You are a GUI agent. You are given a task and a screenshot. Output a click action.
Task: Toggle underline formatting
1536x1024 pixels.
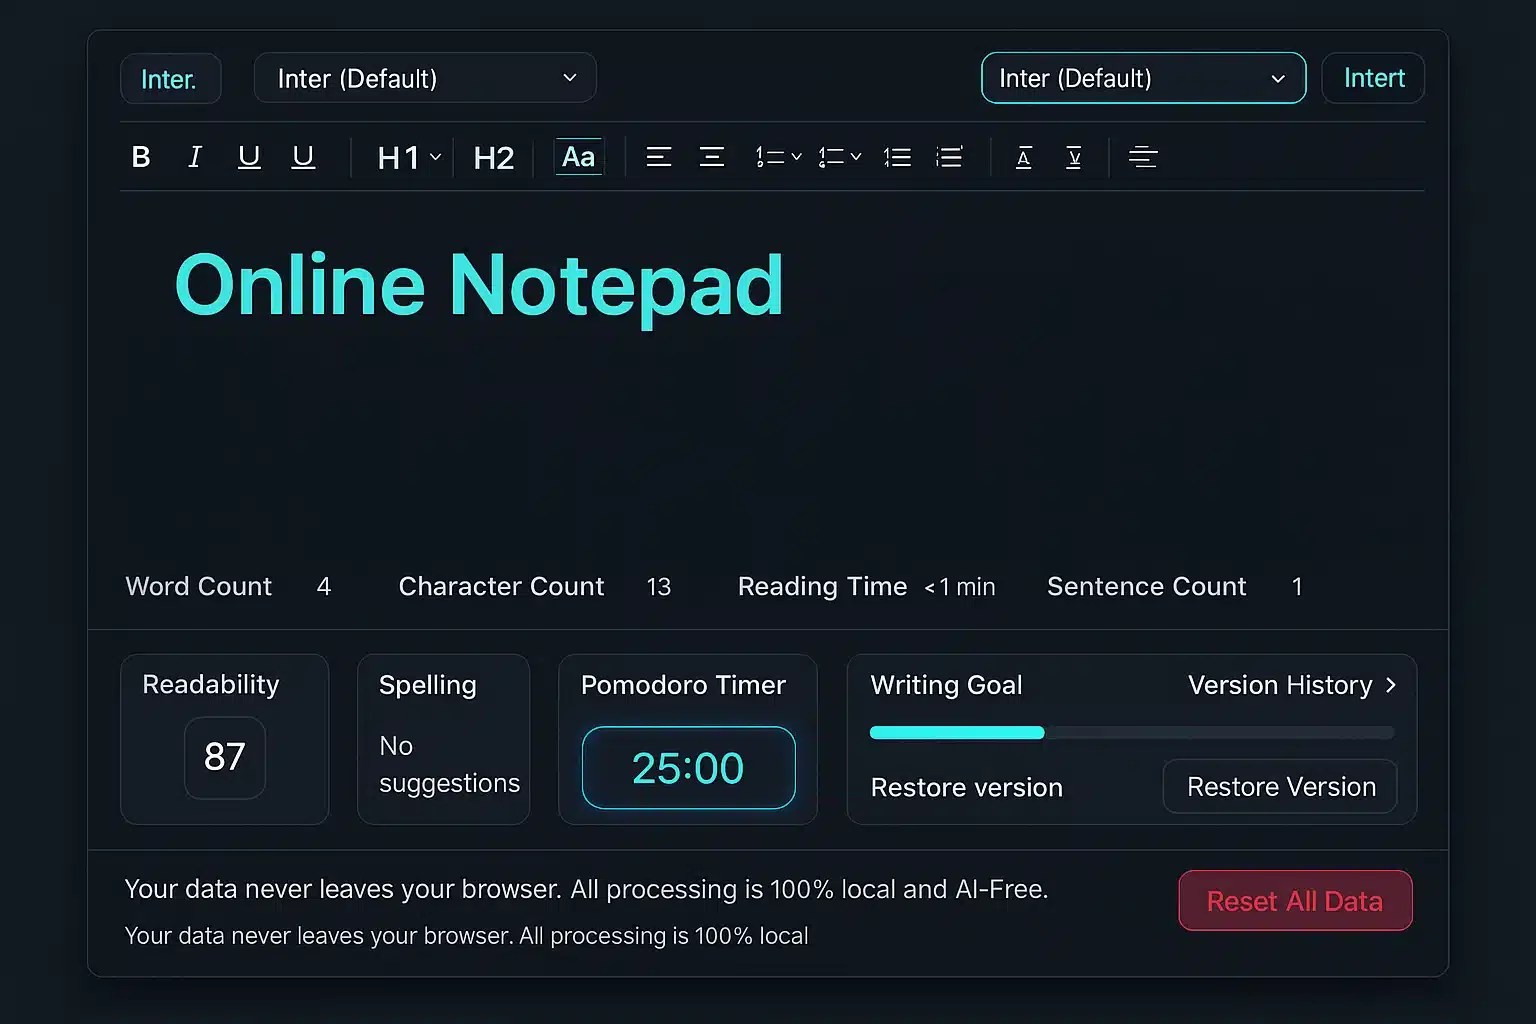(x=248, y=156)
